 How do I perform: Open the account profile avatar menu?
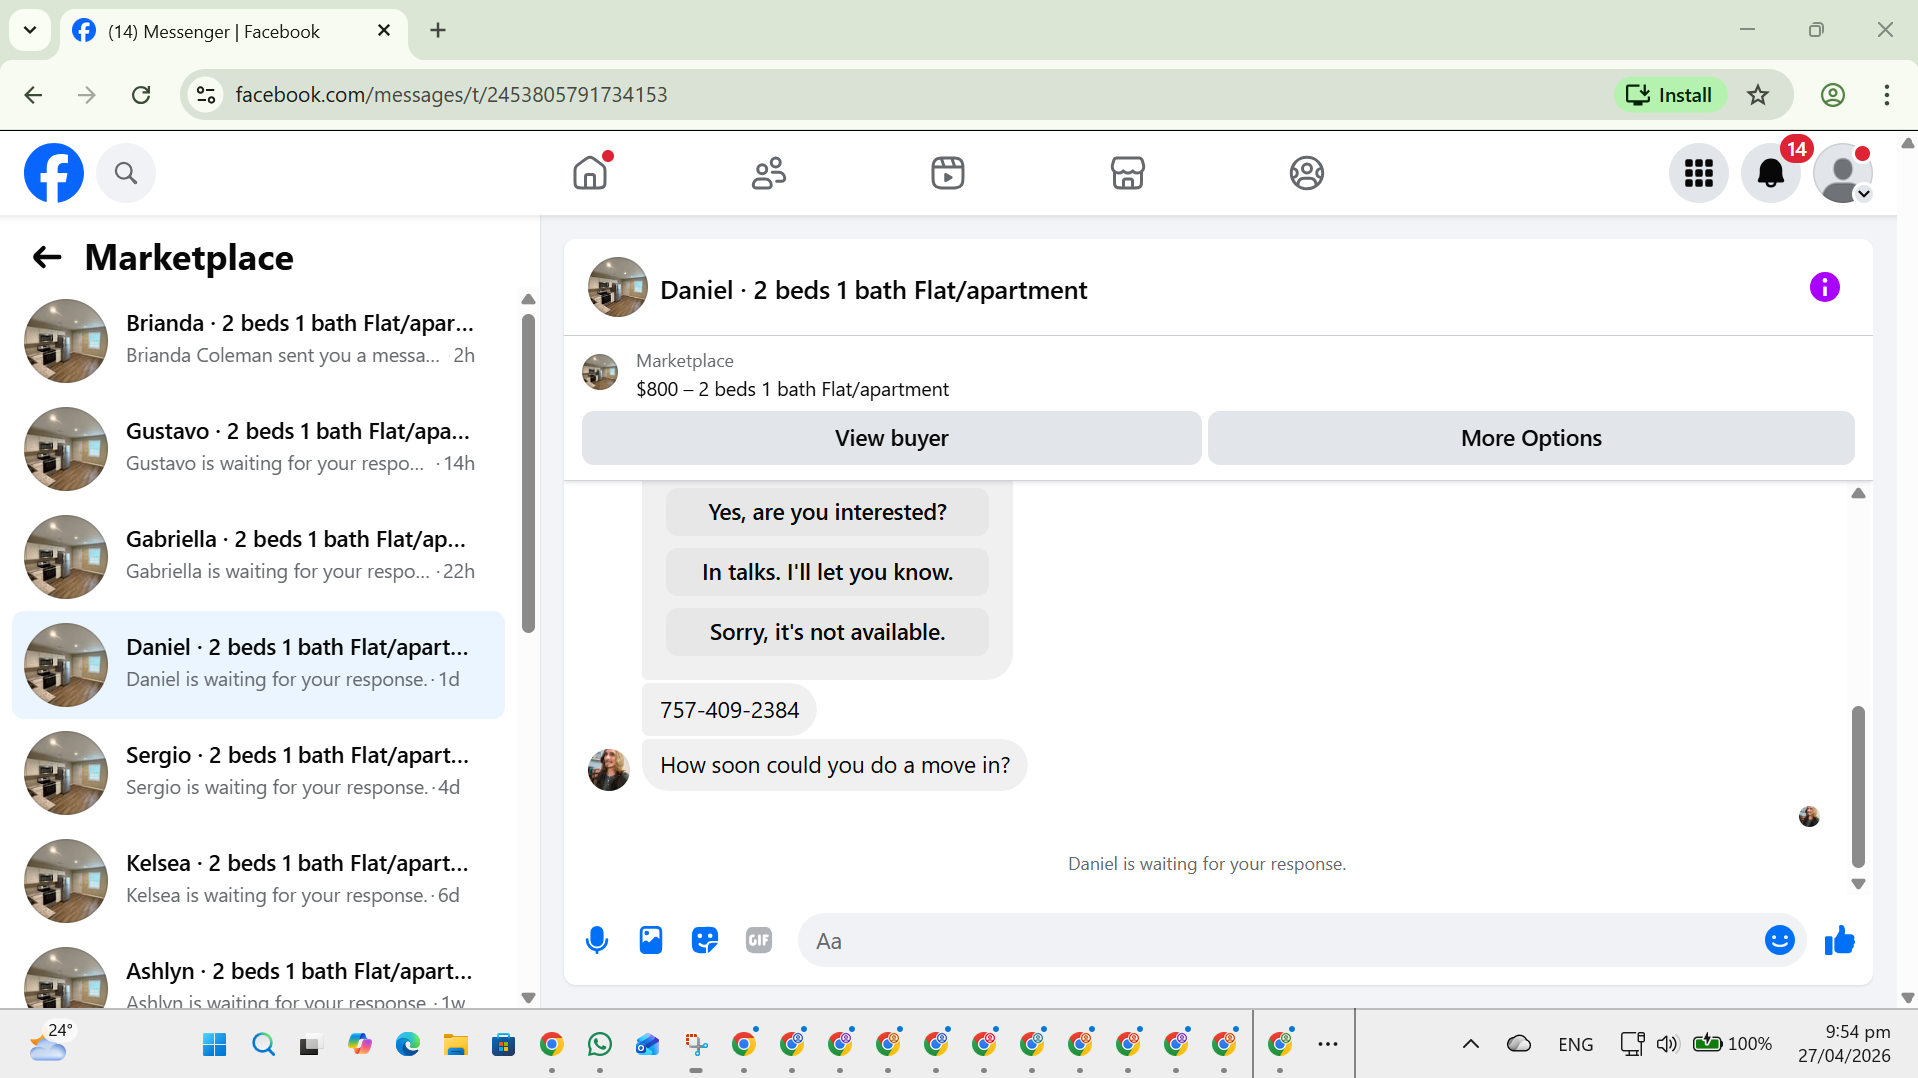tap(1843, 173)
